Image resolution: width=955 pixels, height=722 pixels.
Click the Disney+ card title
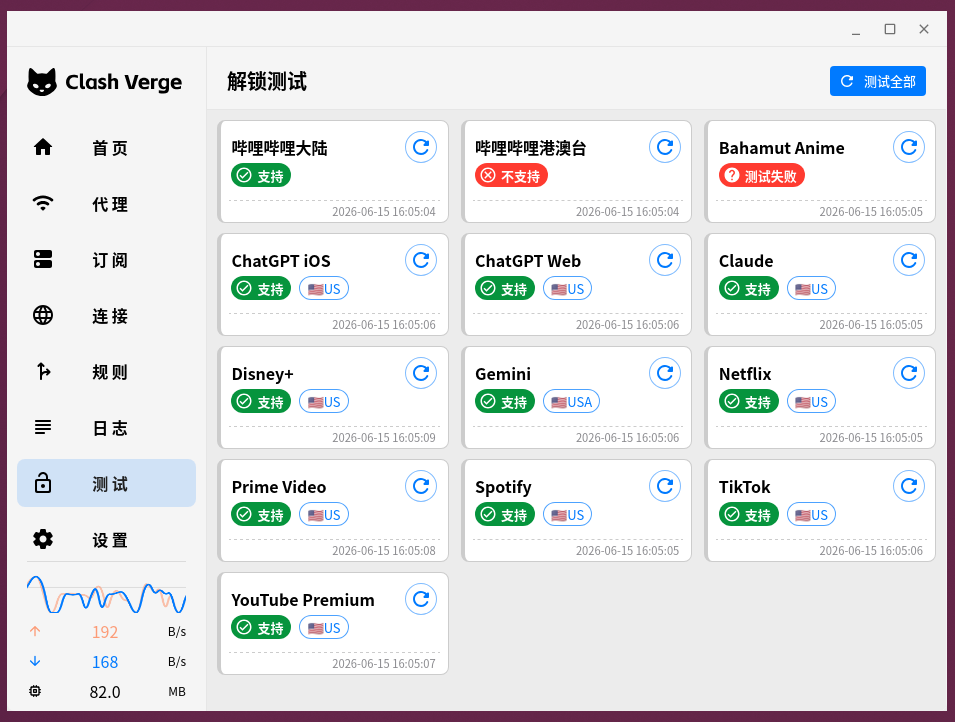(x=263, y=373)
